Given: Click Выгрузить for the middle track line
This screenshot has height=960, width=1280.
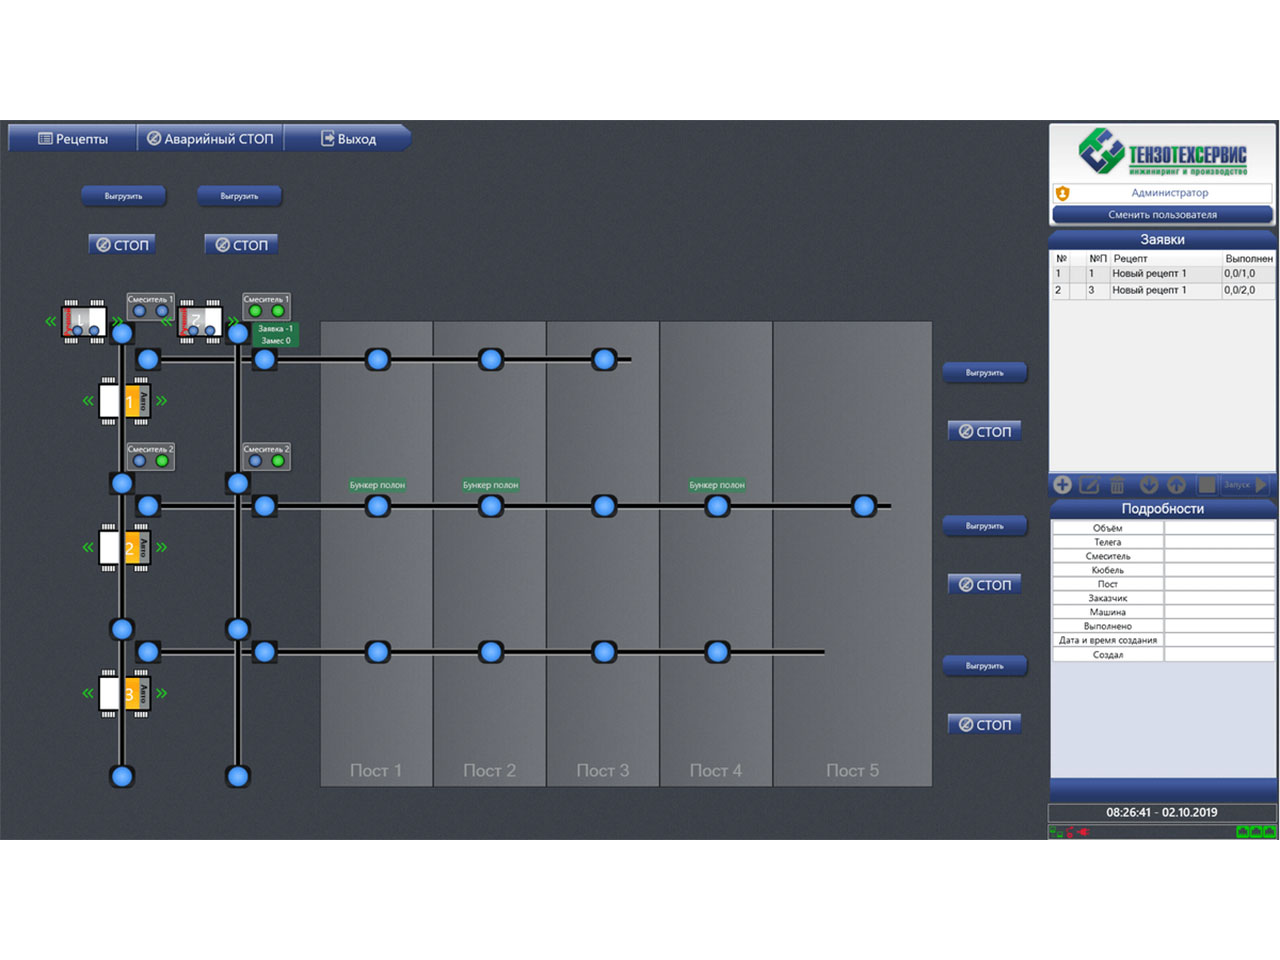Looking at the screenshot, I should tap(985, 525).
